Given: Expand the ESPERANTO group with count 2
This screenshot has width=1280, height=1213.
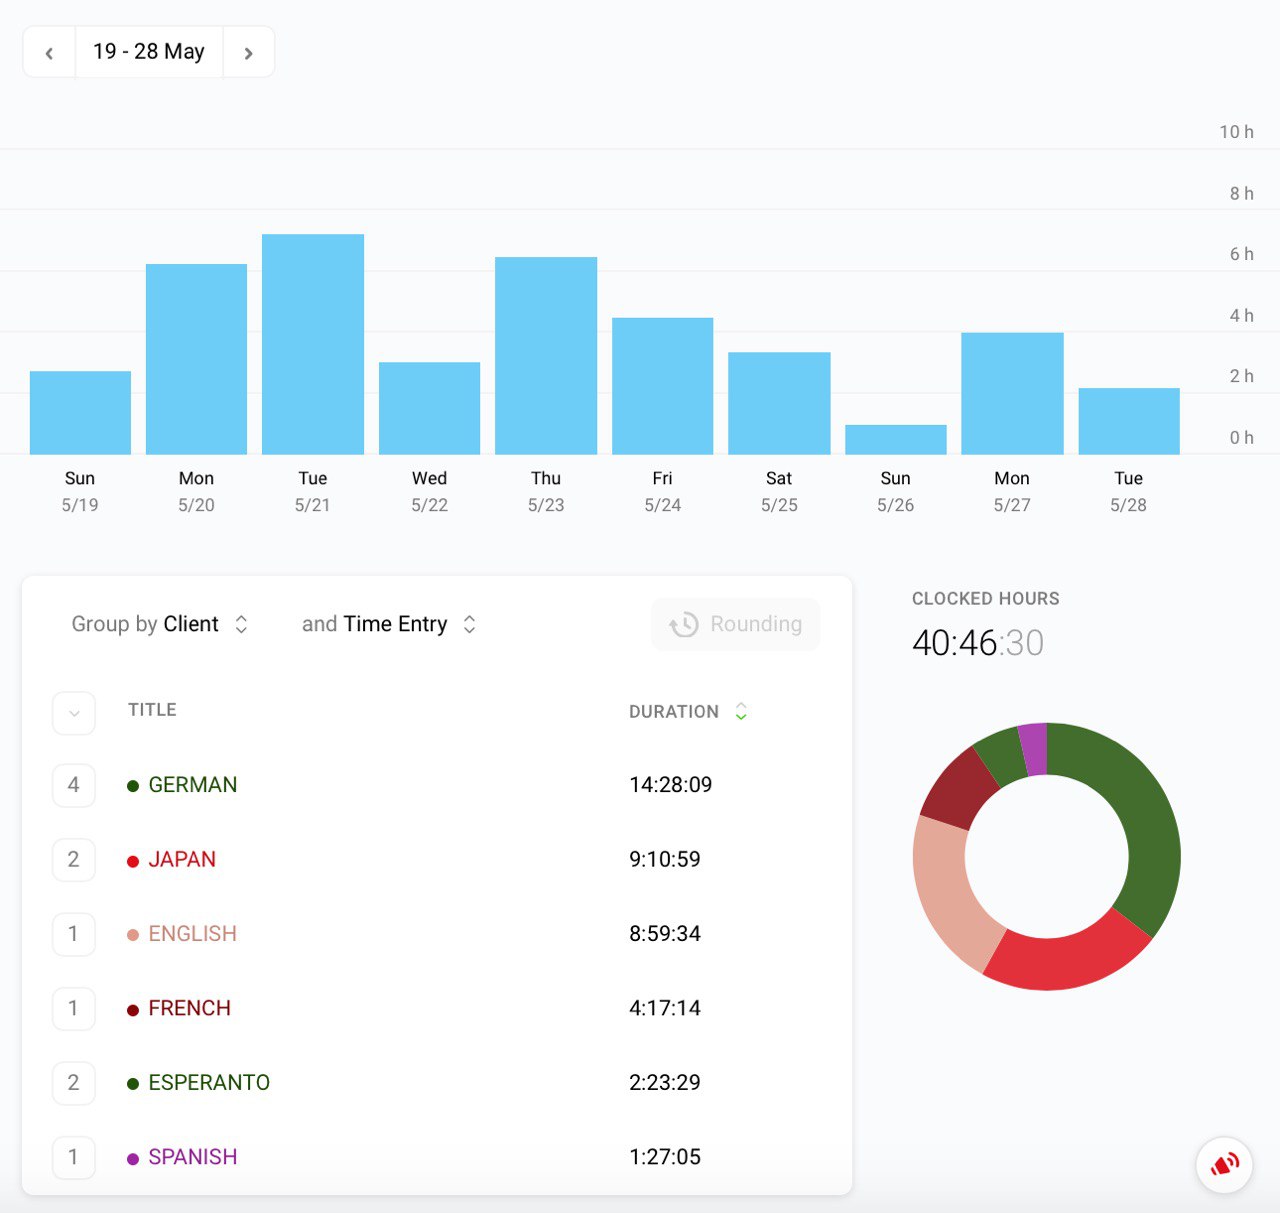Looking at the screenshot, I should point(74,1083).
